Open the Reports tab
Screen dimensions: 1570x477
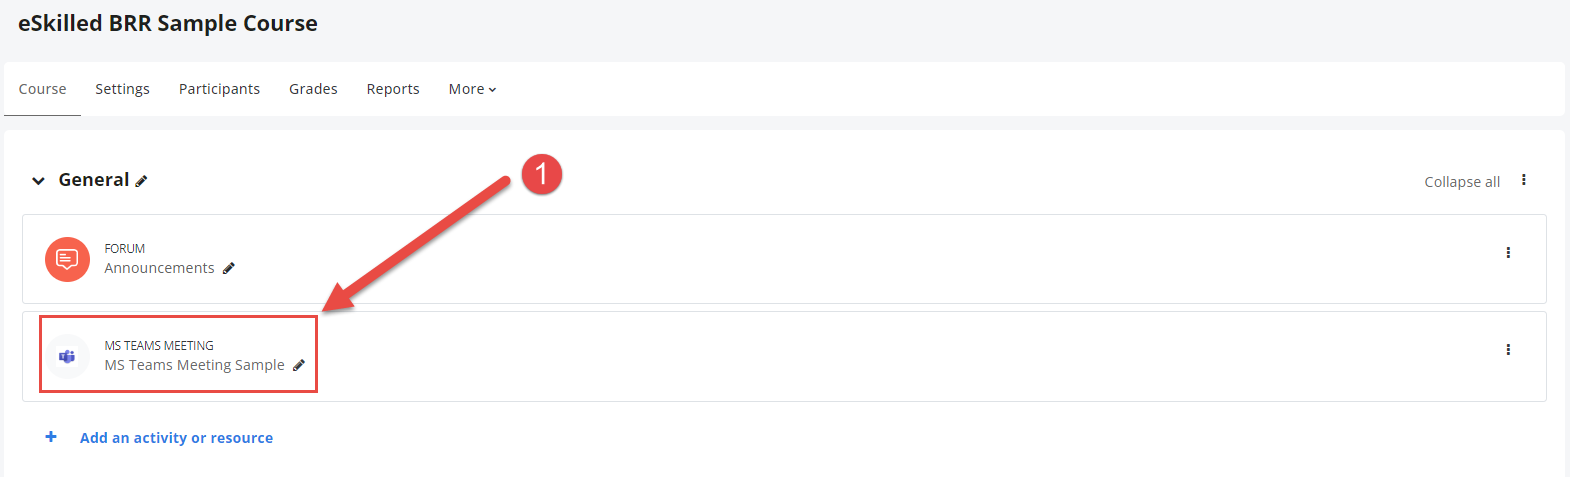pyautogui.click(x=393, y=89)
